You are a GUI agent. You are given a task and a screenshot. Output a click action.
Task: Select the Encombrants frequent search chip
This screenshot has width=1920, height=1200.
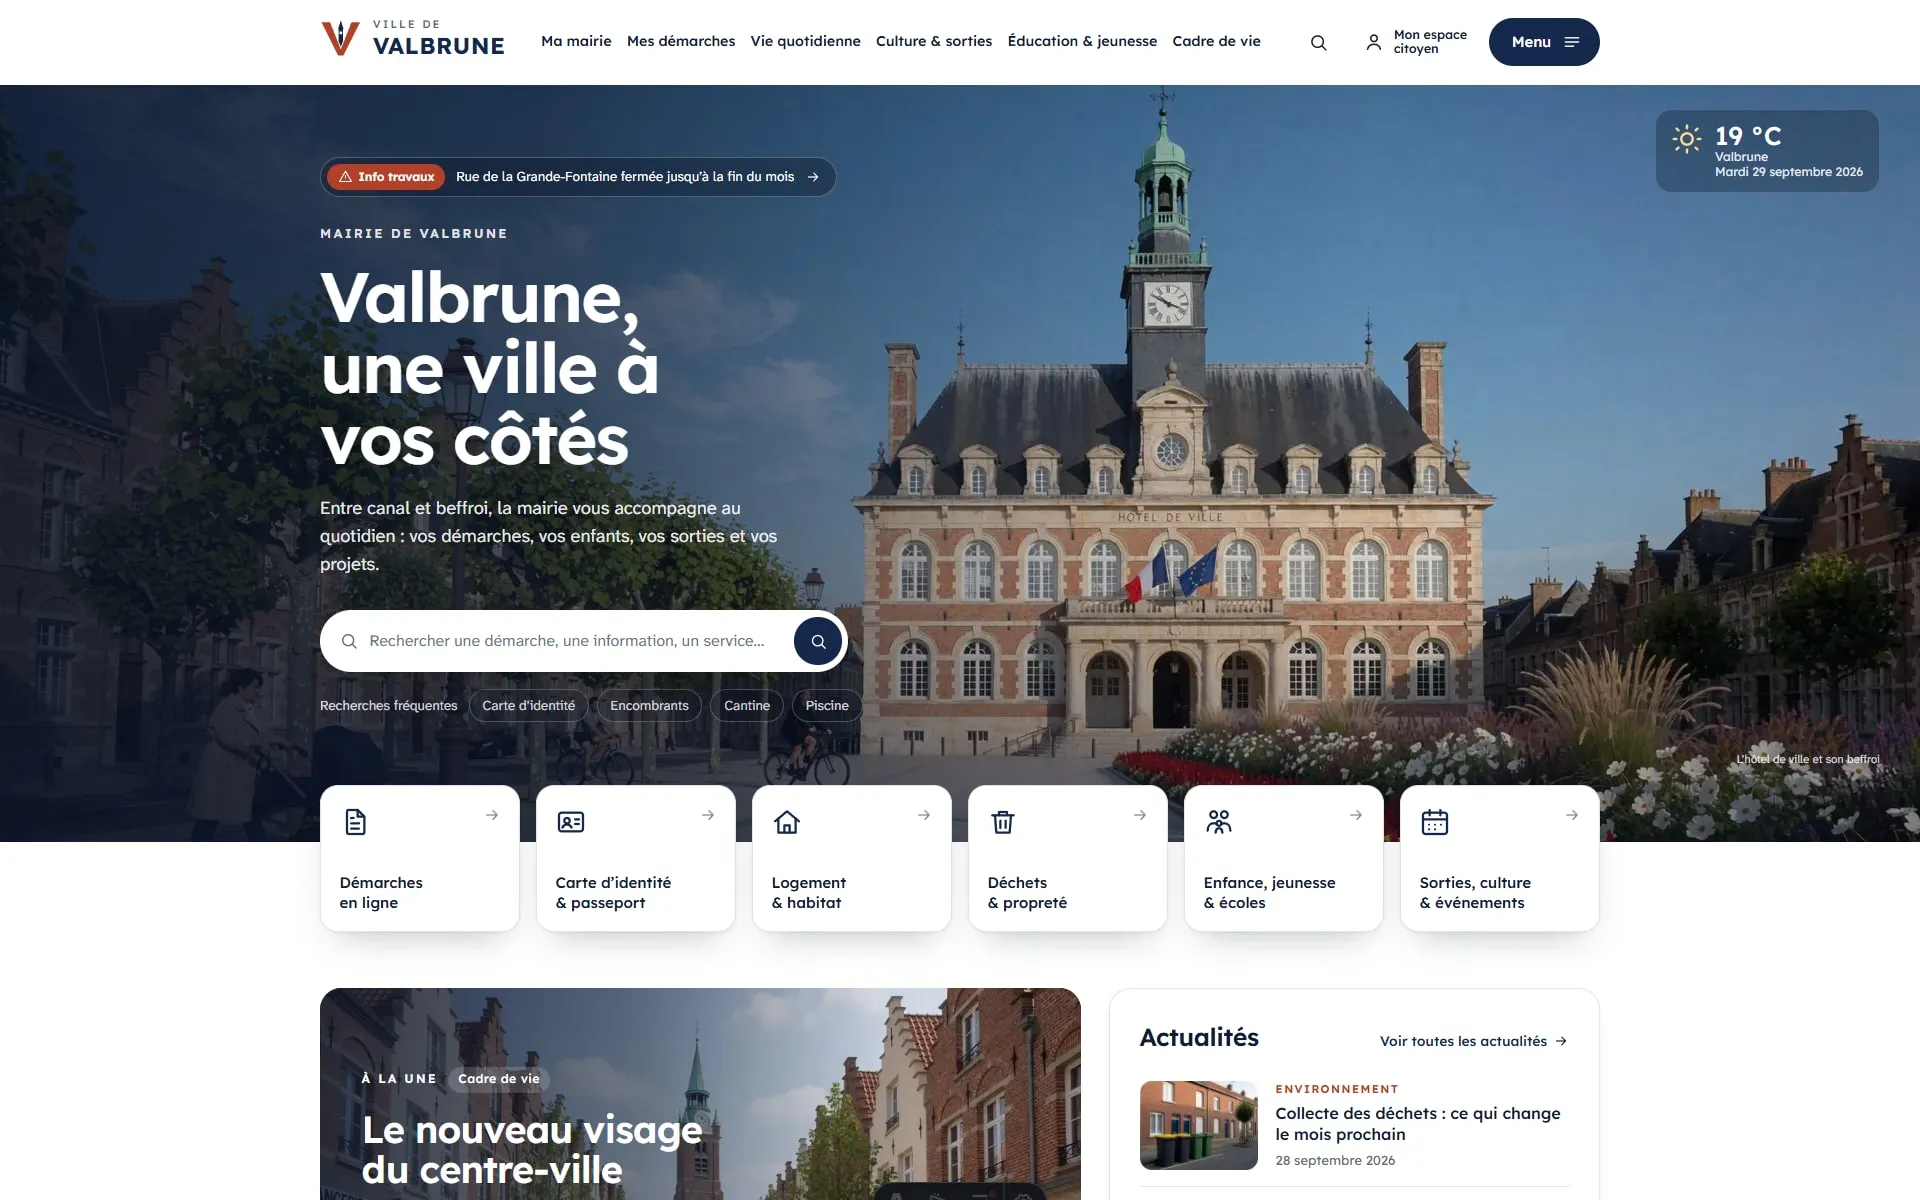click(649, 706)
